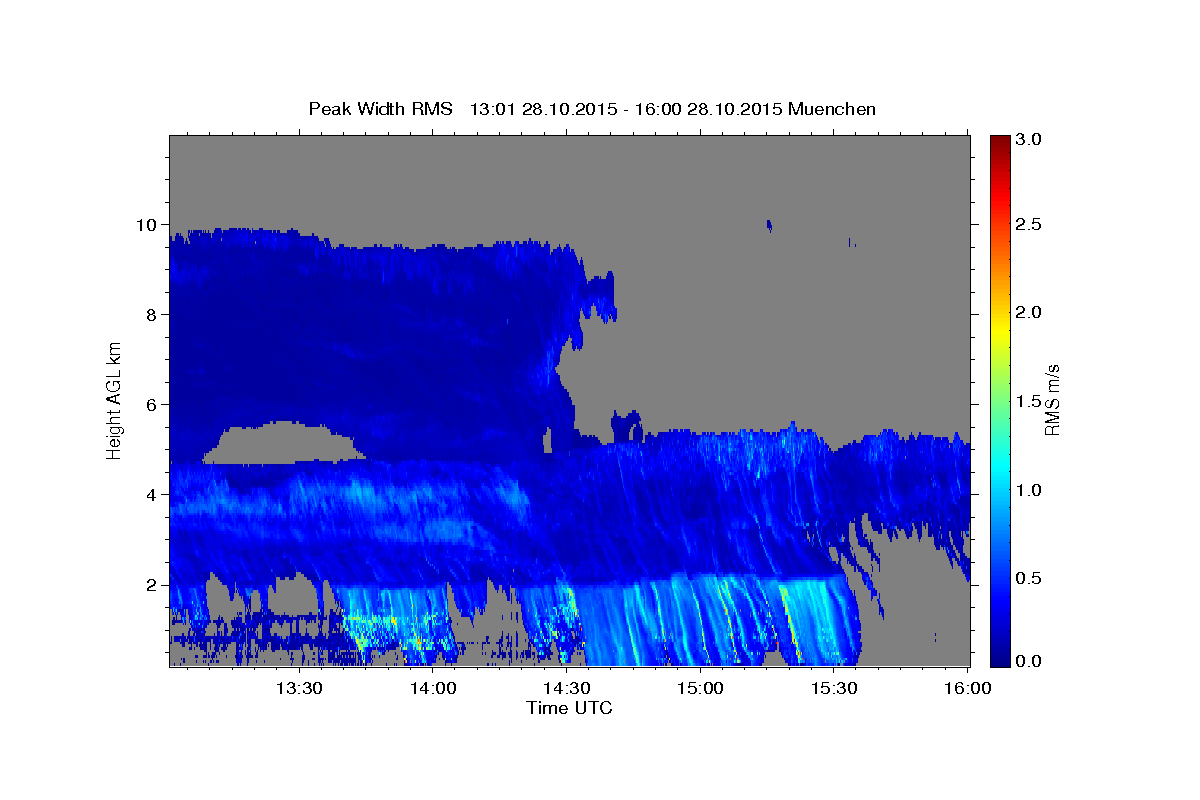
Task: Select the 14:00 time axis label
Action: tap(433, 688)
